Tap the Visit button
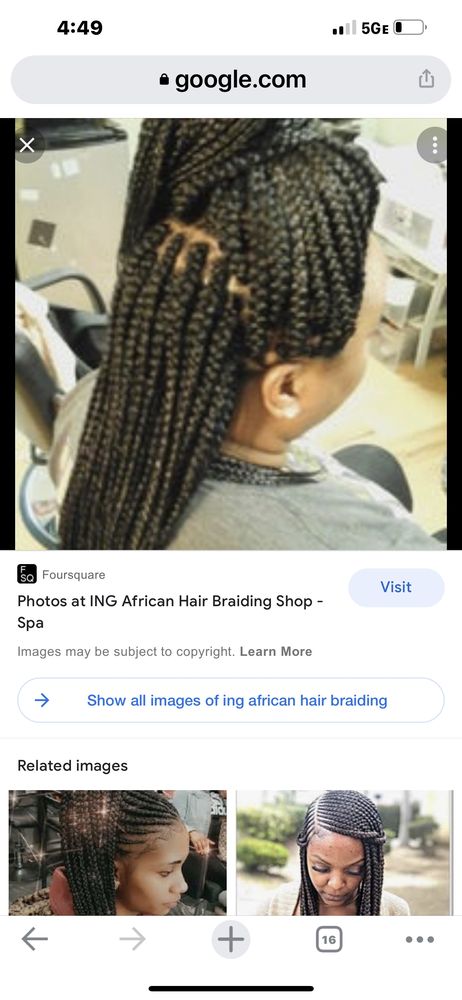The image size is (462, 1000). point(396,587)
